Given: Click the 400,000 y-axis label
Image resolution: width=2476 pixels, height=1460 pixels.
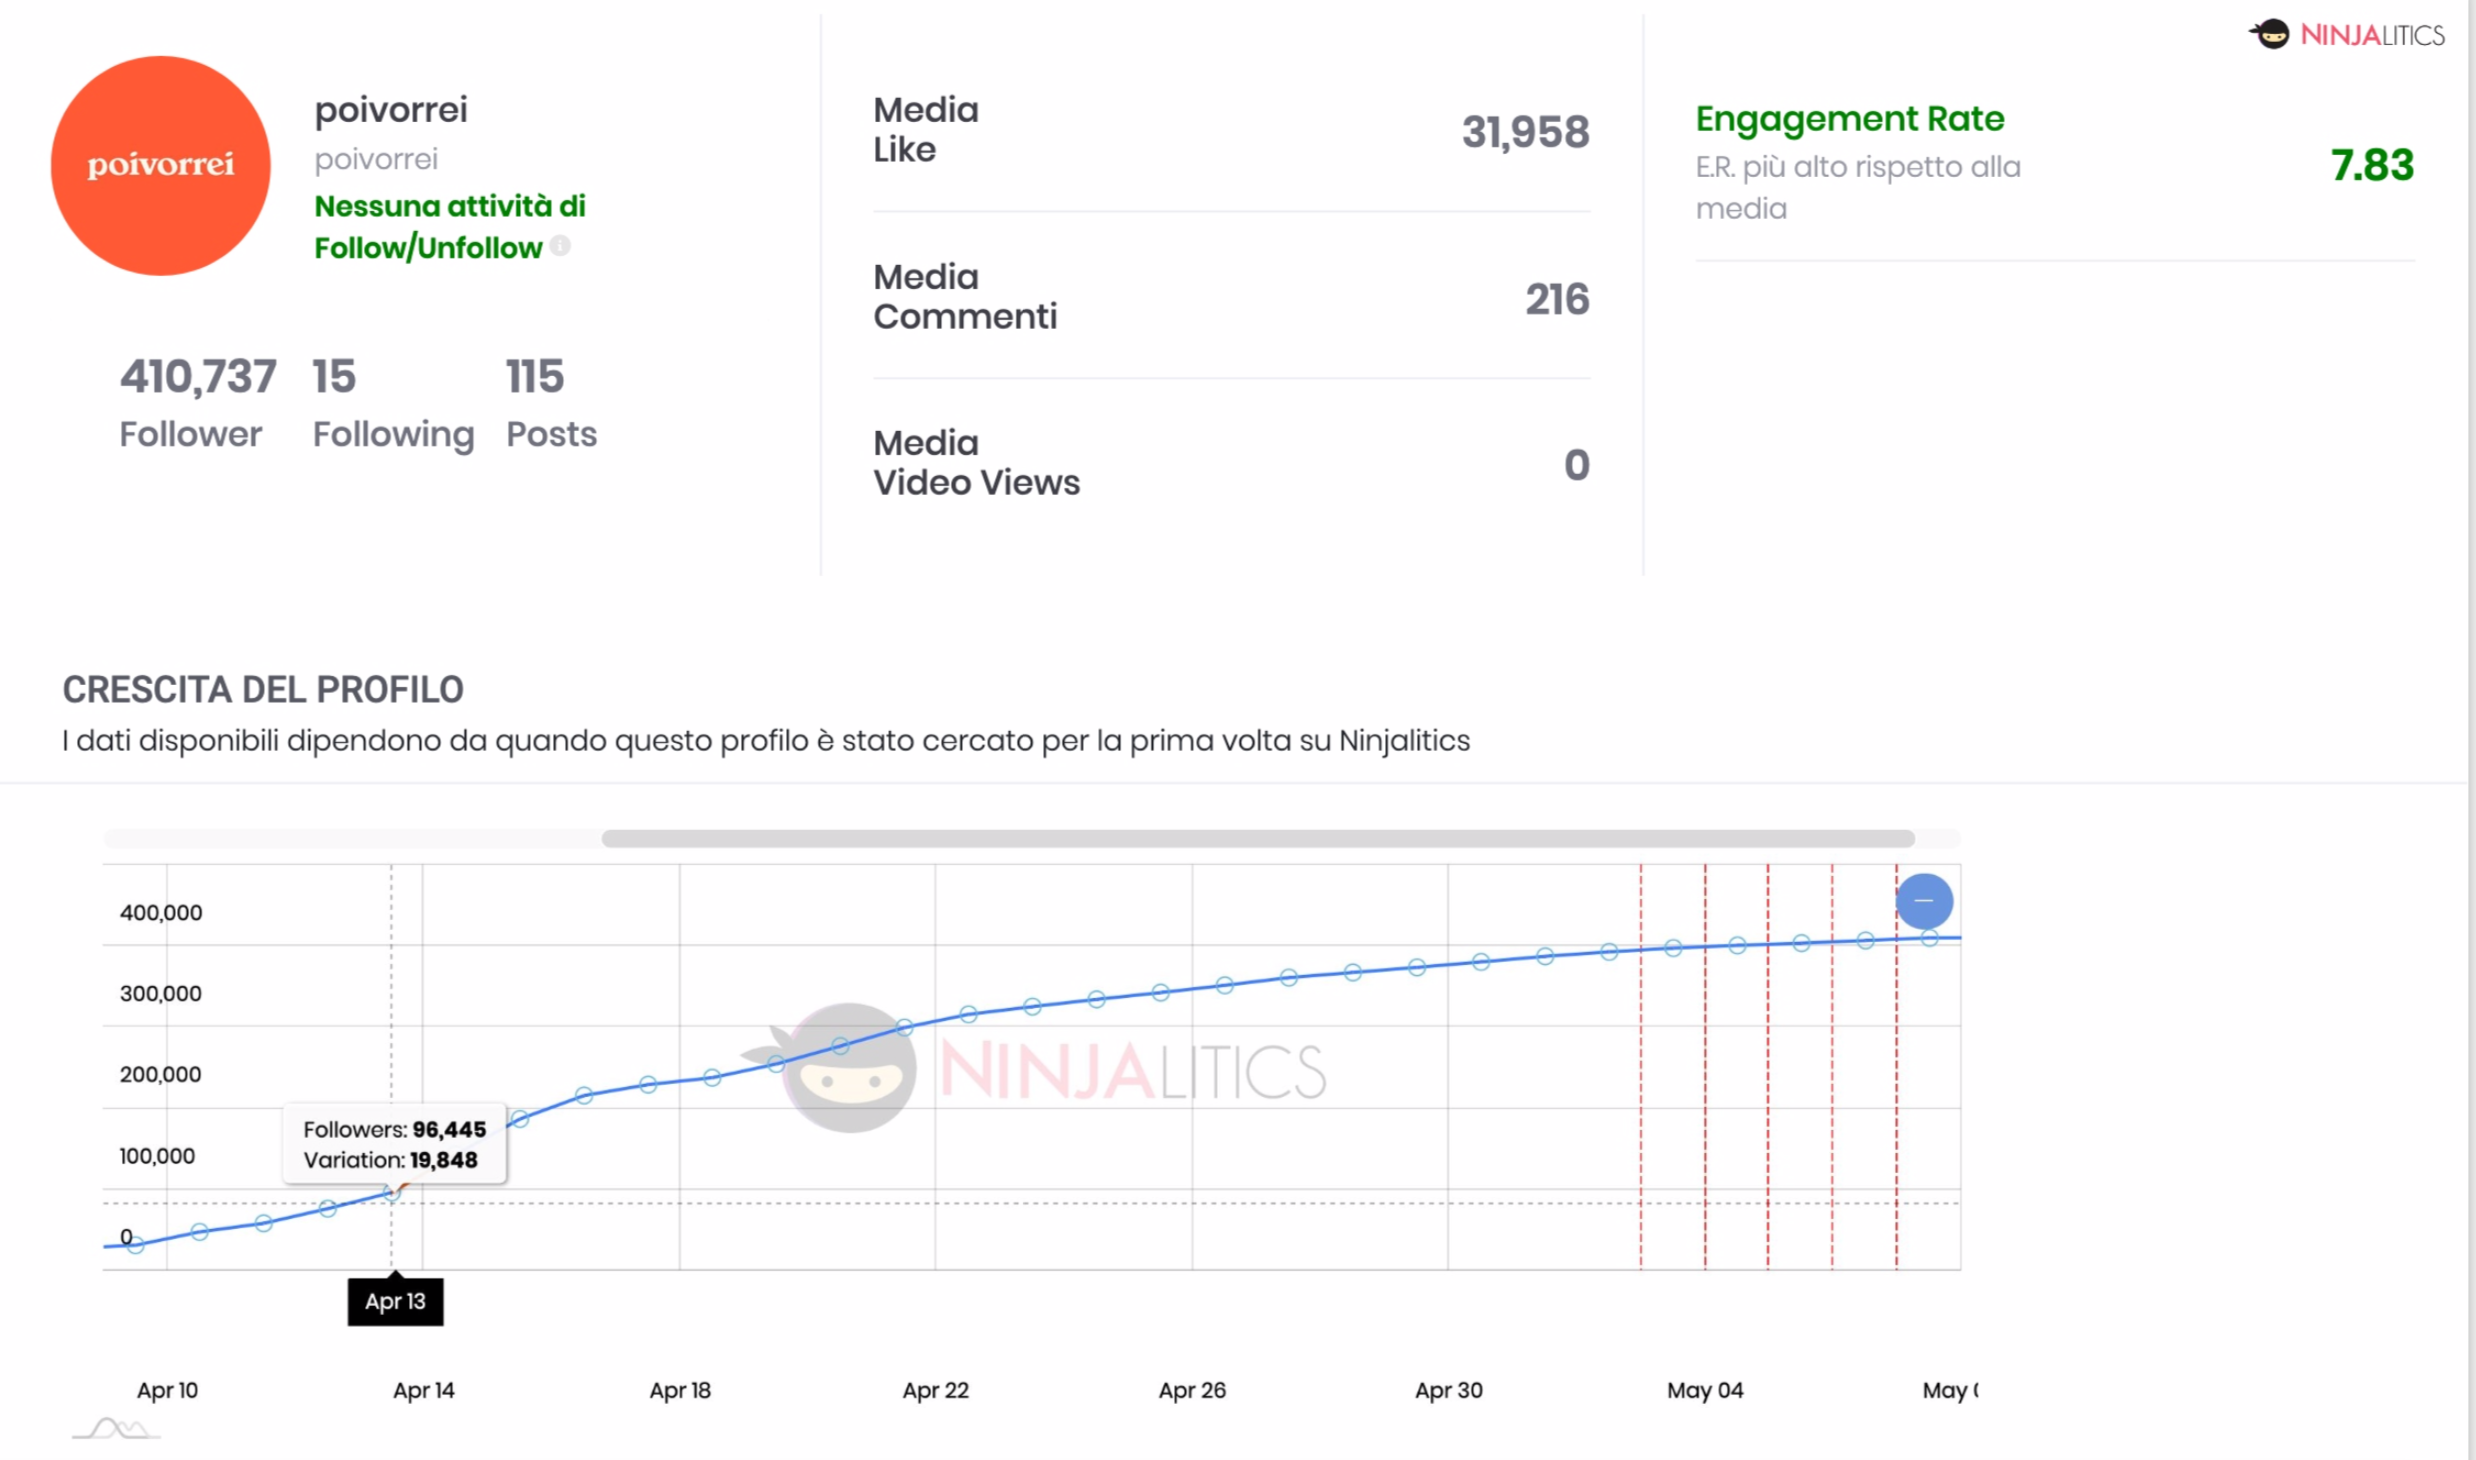Looking at the screenshot, I should (161, 912).
